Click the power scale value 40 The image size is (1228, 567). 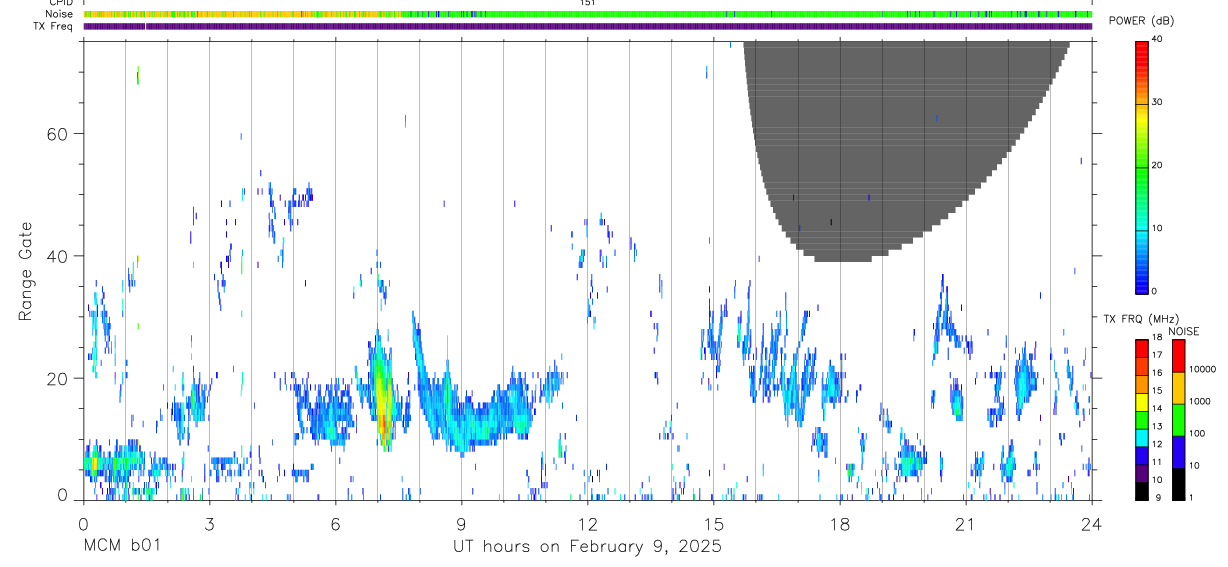click(x=1157, y=40)
